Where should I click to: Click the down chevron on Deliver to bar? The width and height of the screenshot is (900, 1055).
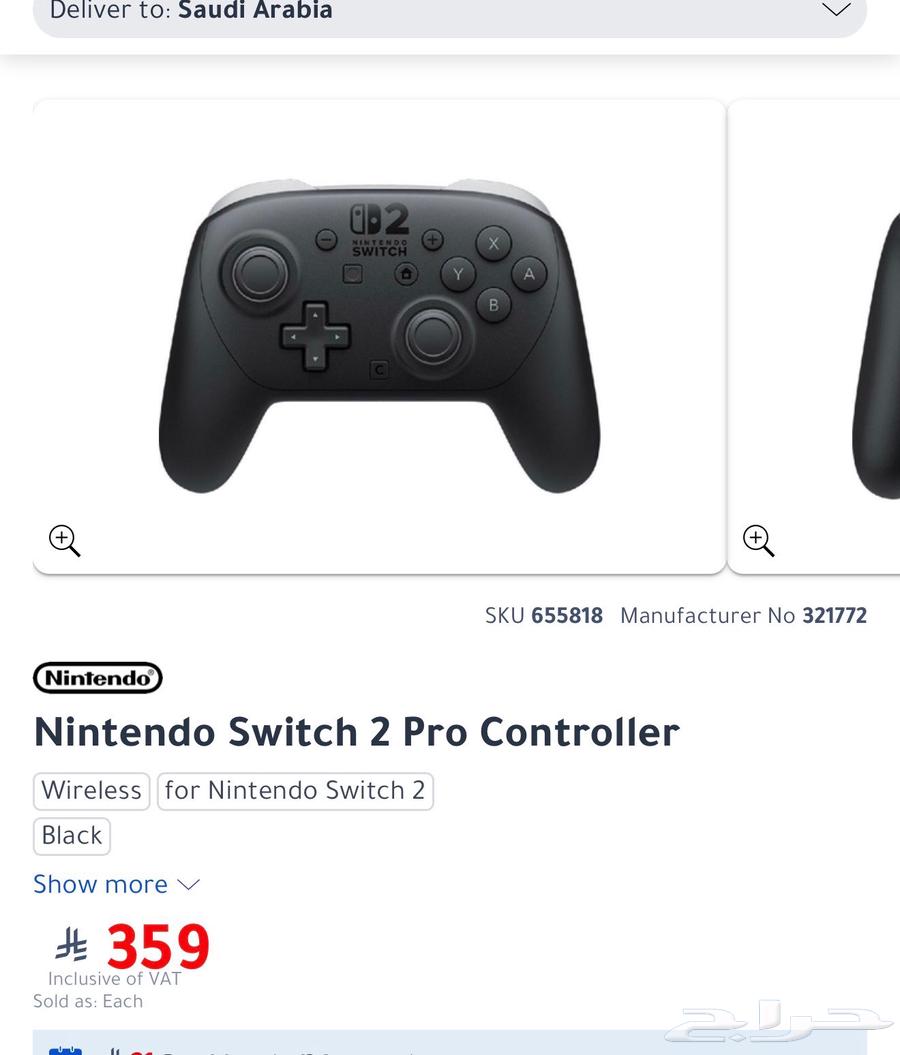[x=836, y=10]
